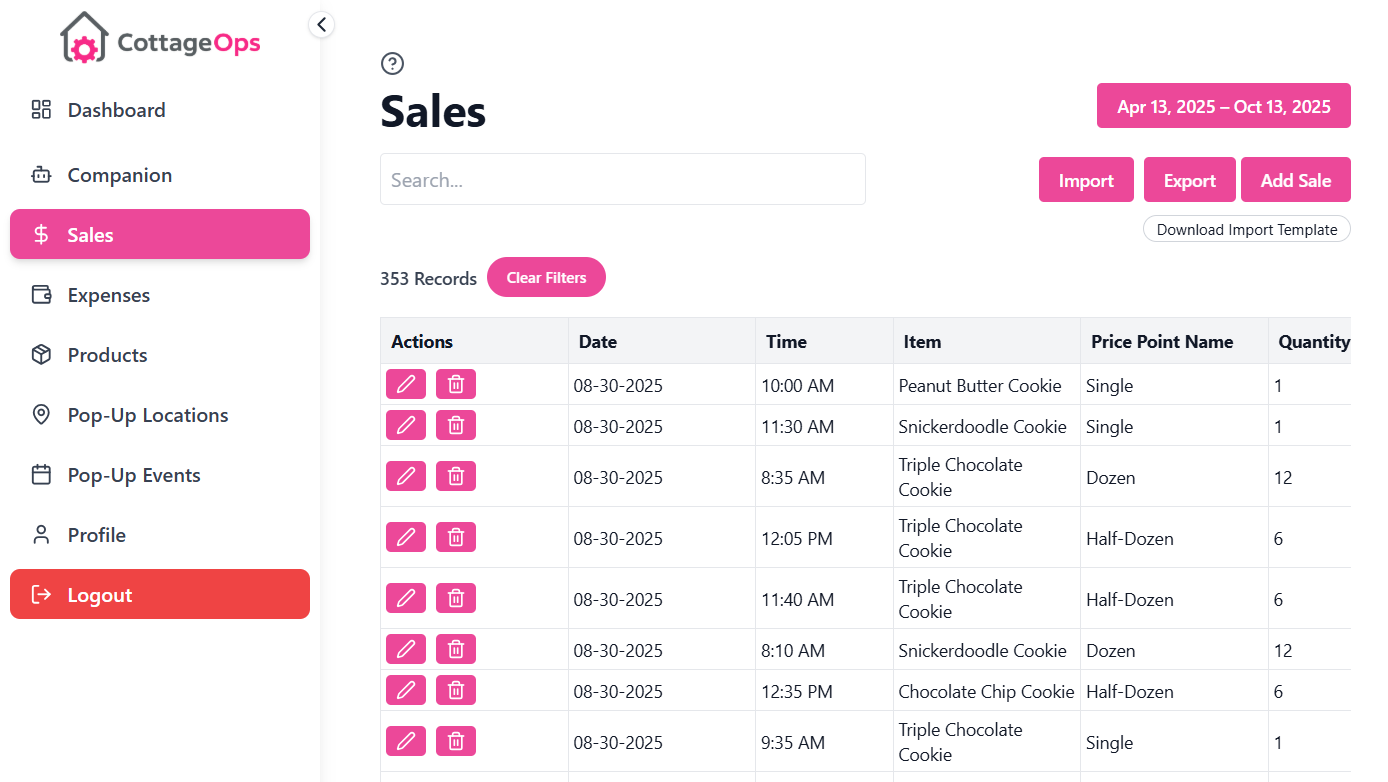
Task: Delete the 8:10 AM Snickerdoodle Cookie sale
Action: [456, 650]
